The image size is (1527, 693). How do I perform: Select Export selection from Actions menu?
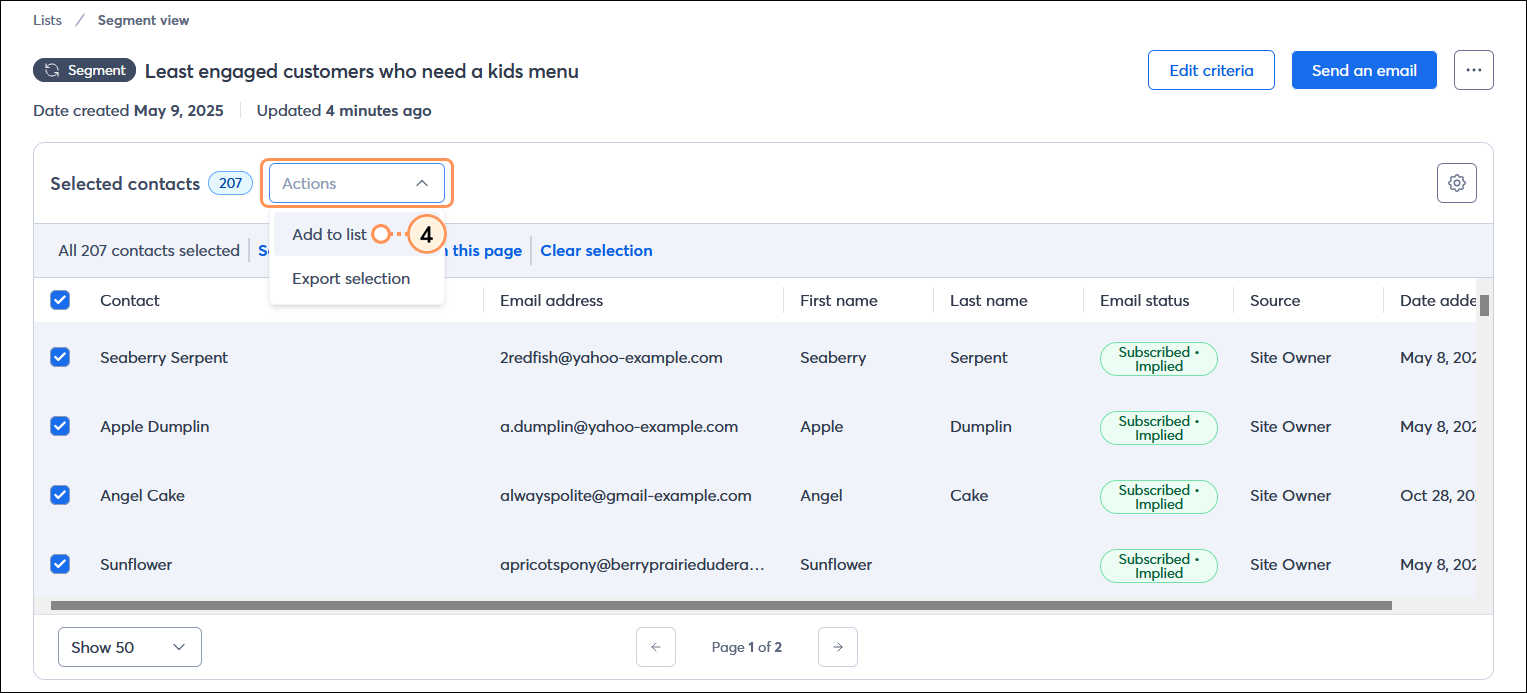[350, 278]
